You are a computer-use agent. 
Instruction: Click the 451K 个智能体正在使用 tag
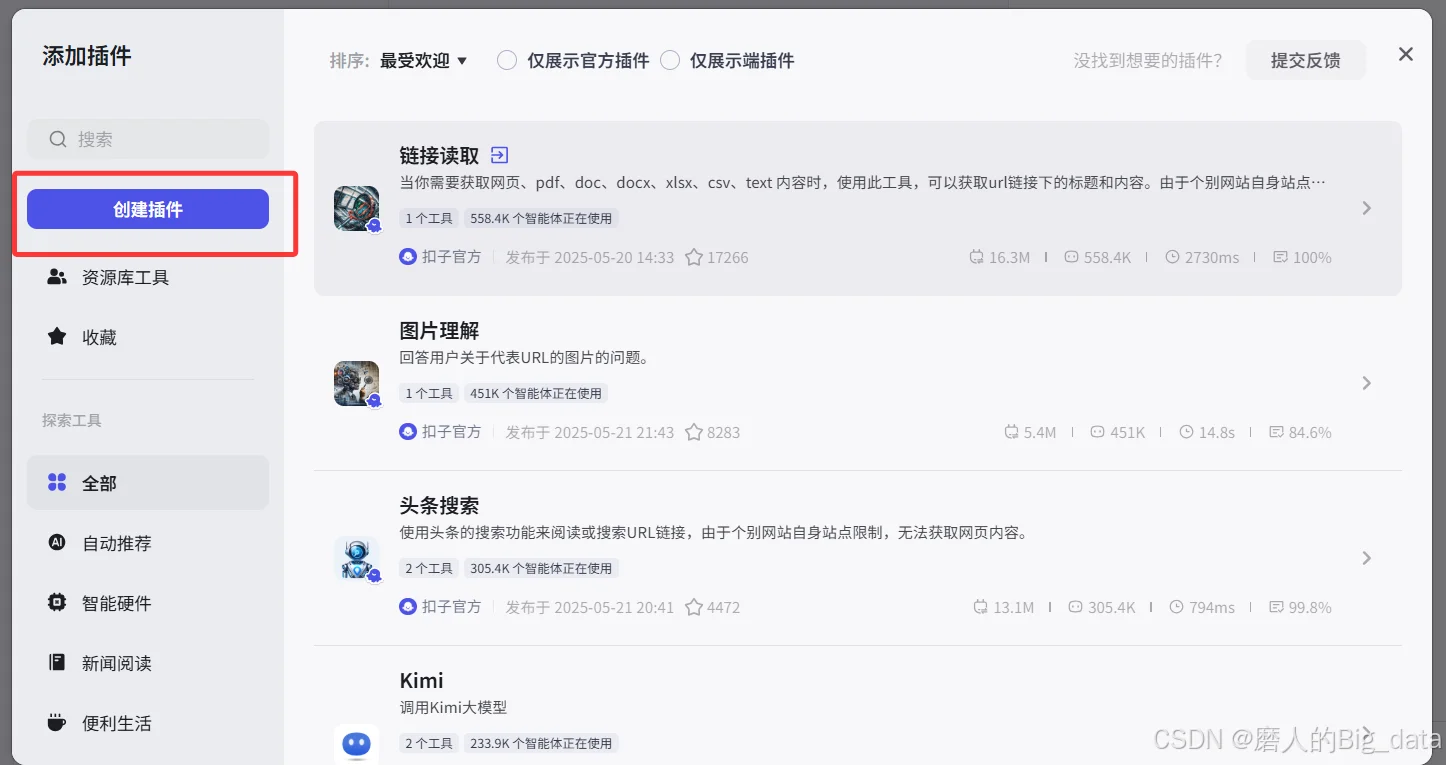click(536, 393)
